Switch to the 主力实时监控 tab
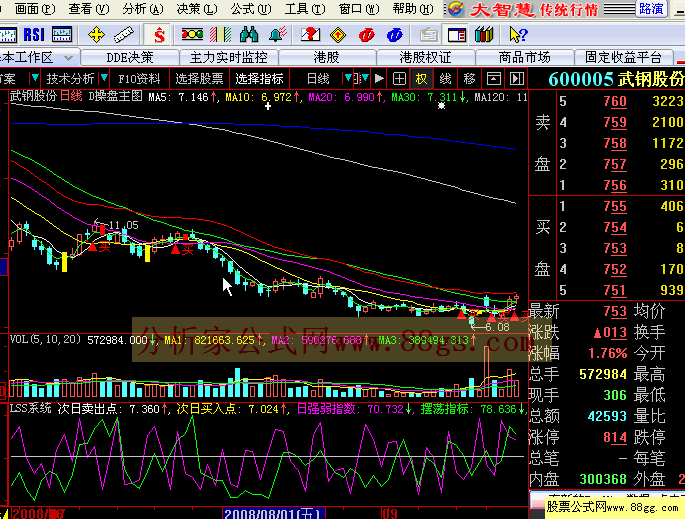 pos(228,57)
